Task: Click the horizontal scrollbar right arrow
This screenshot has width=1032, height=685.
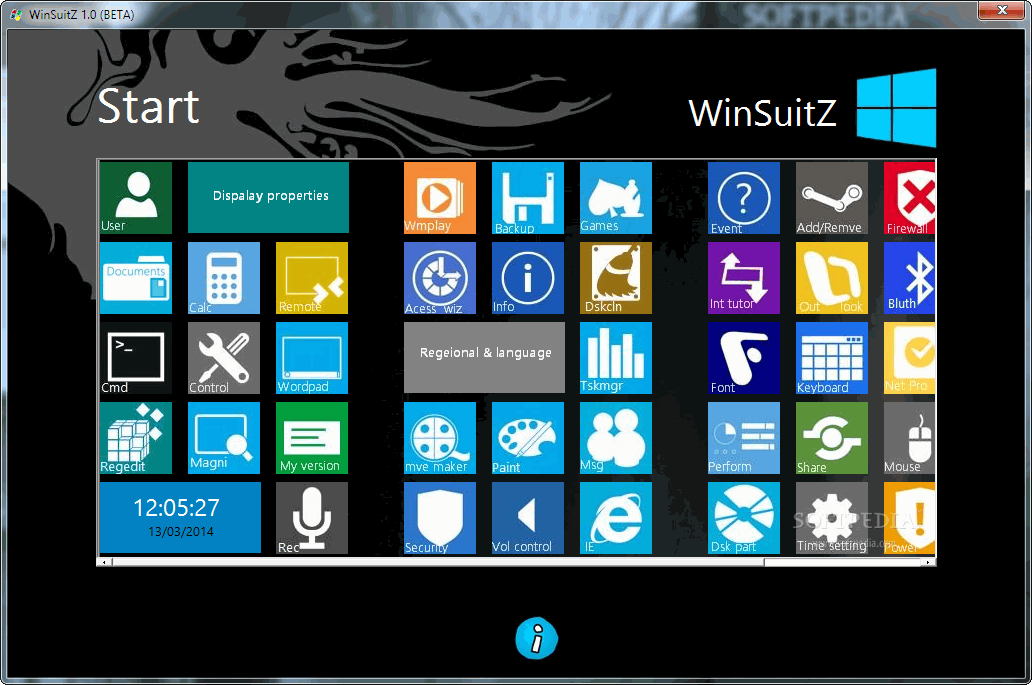Action: pos(929,562)
